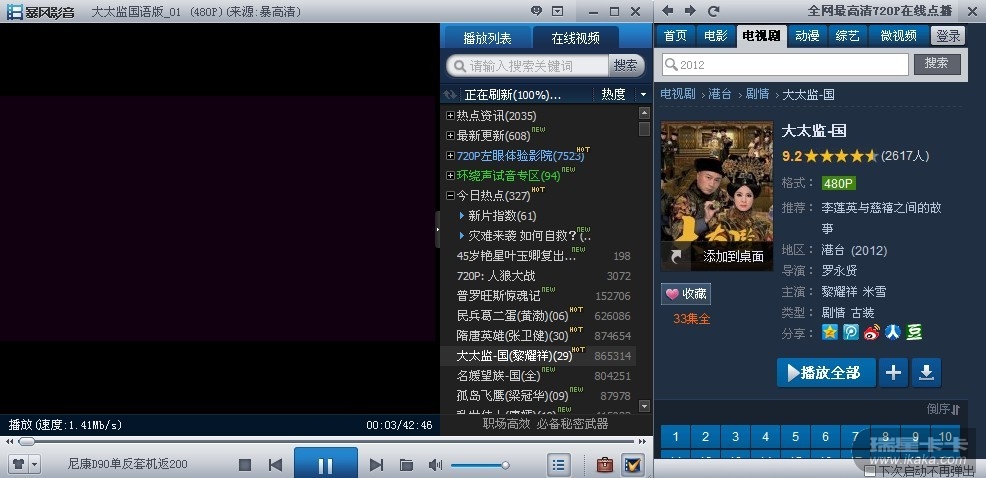Adjust the volume slider
The height and width of the screenshot is (478, 986).
[x=480, y=465]
